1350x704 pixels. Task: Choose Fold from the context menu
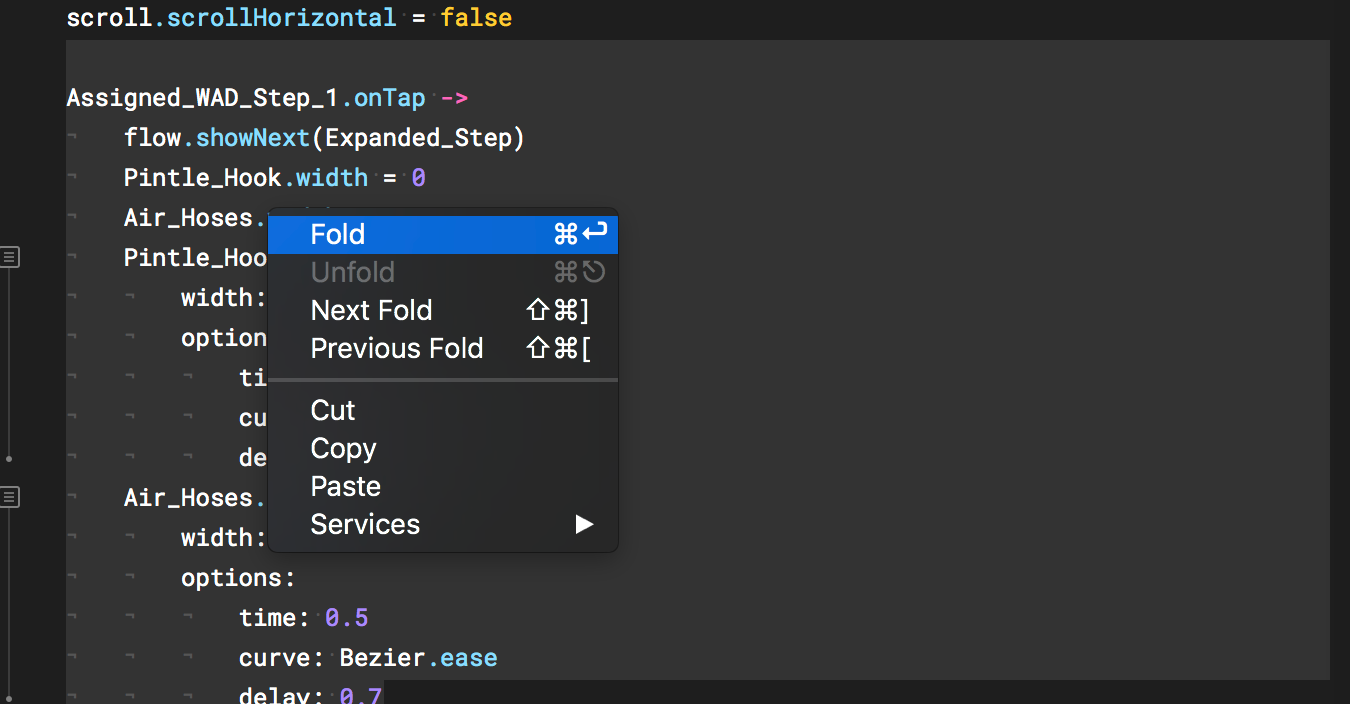[338, 235]
